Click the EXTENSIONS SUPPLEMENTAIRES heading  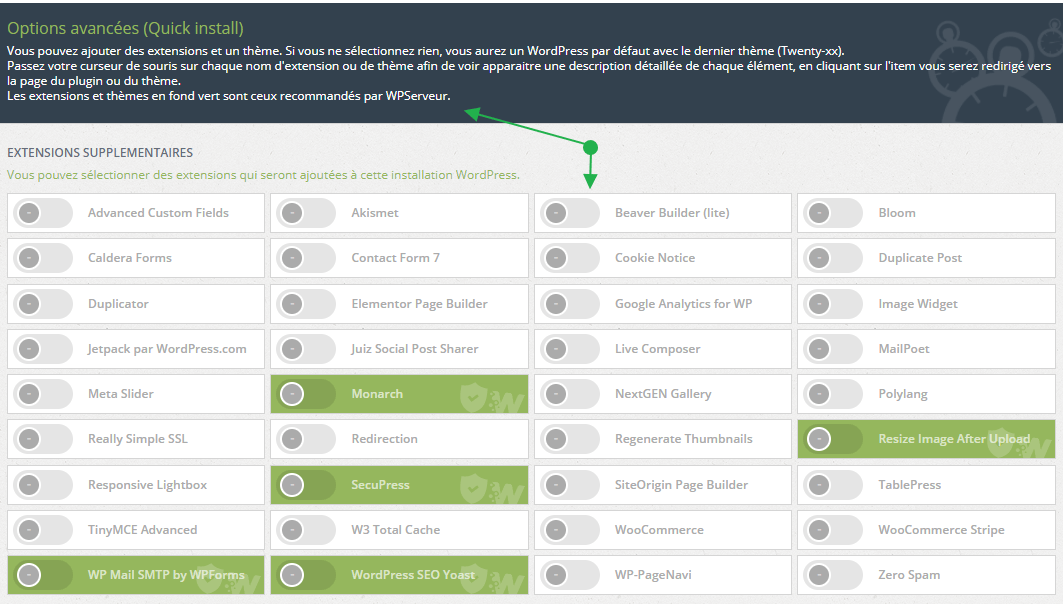point(100,153)
